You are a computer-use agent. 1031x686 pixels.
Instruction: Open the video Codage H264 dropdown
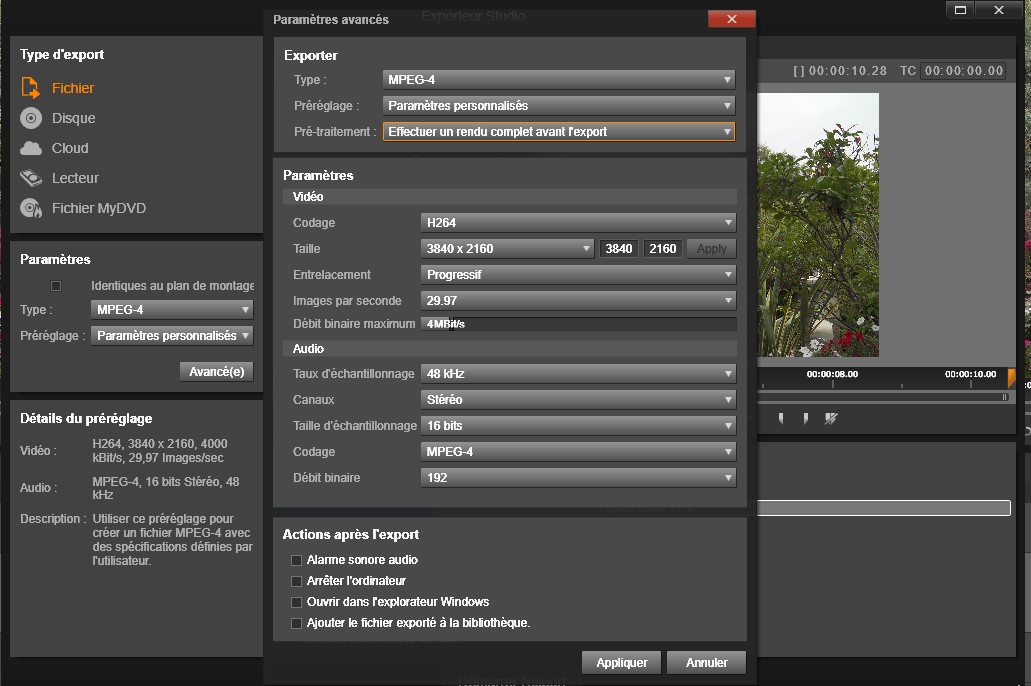(x=578, y=222)
